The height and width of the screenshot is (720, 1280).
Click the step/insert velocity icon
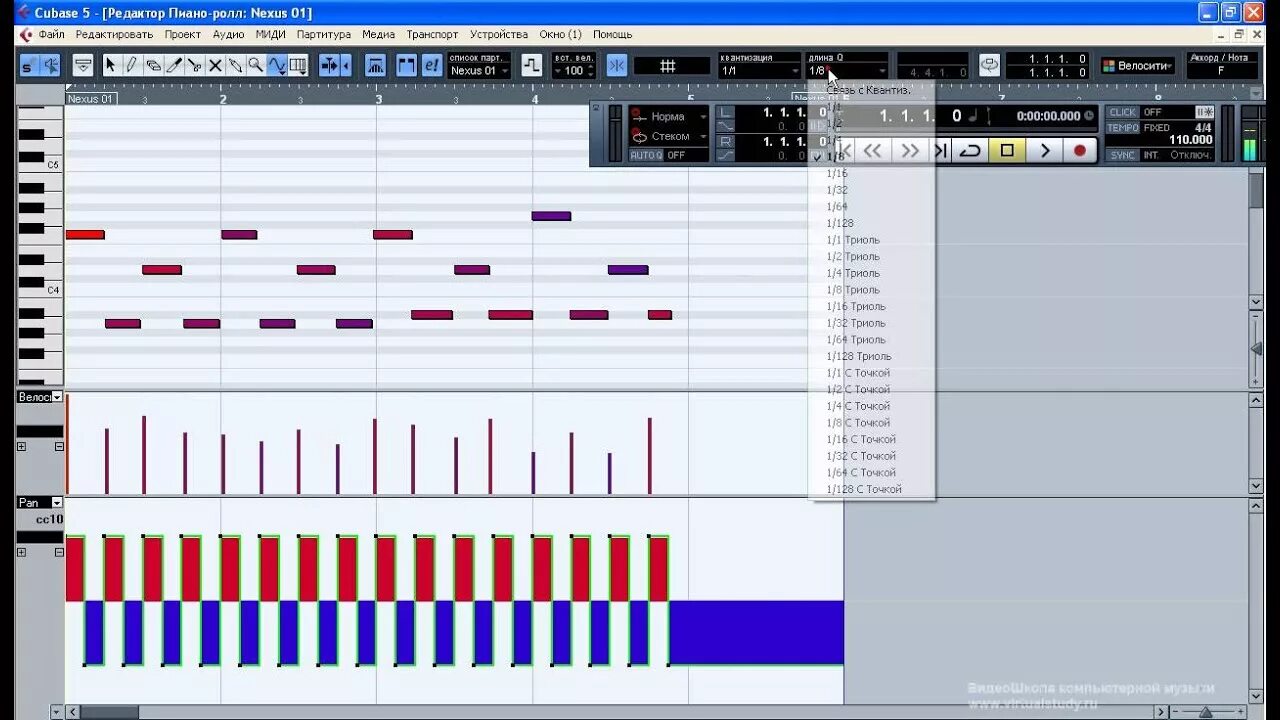click(532, 66)
